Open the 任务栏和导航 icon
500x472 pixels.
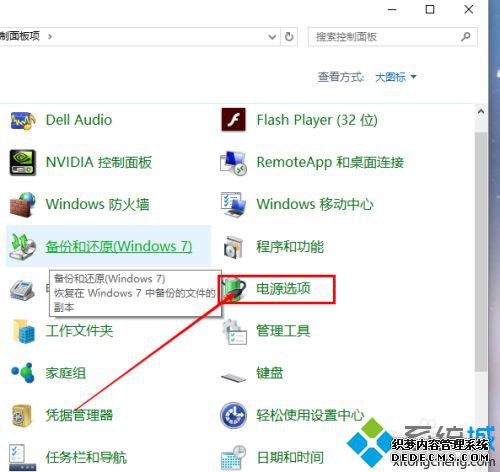[x=22, y=457]
